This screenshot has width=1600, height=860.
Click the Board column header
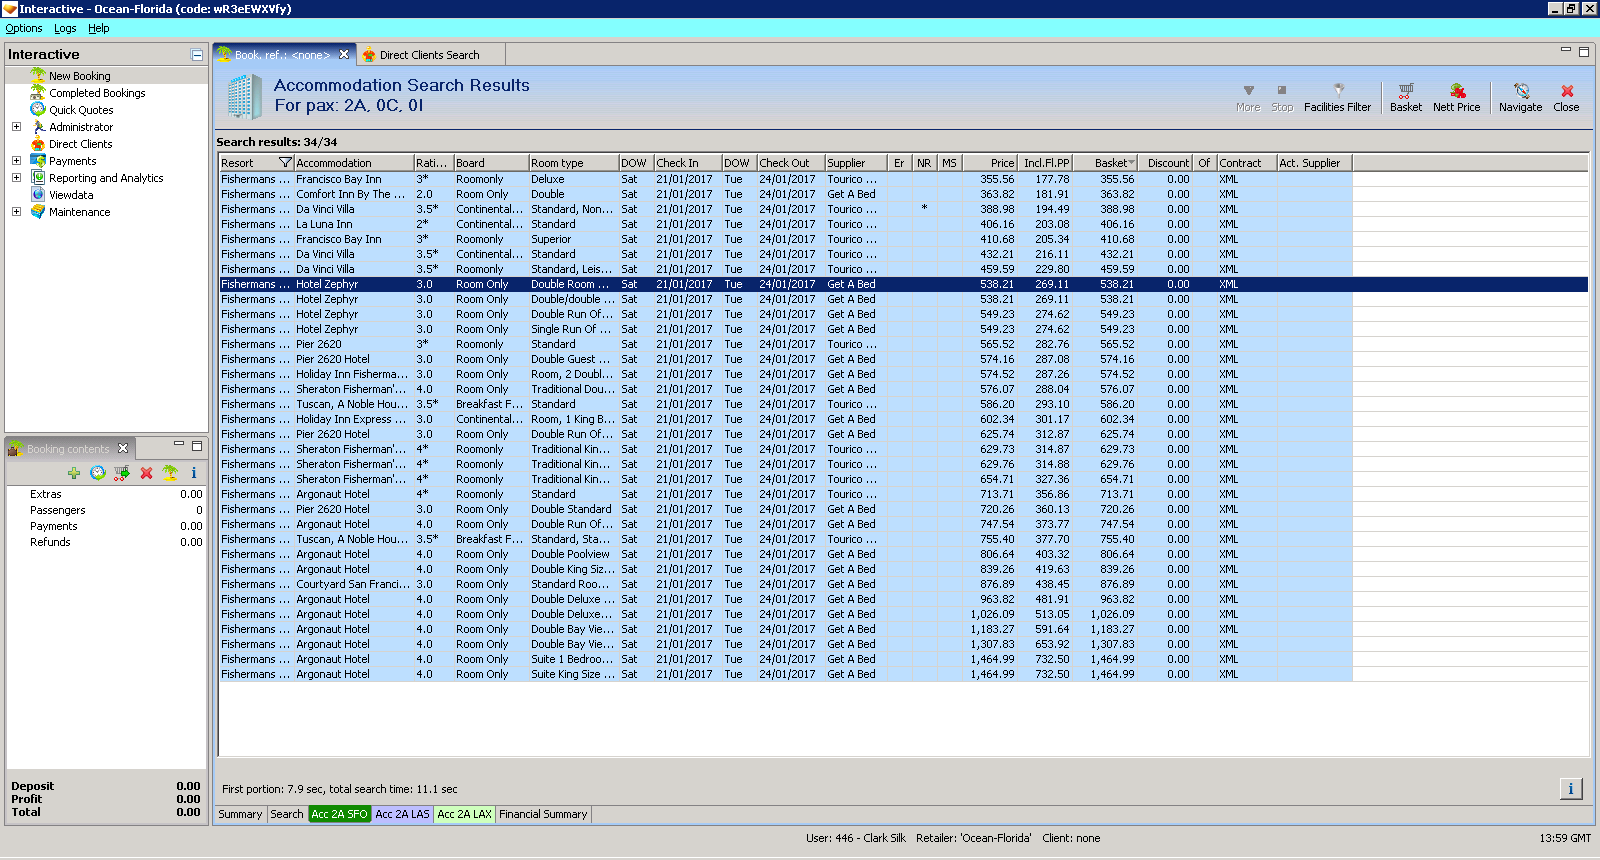tap(491, 163)
